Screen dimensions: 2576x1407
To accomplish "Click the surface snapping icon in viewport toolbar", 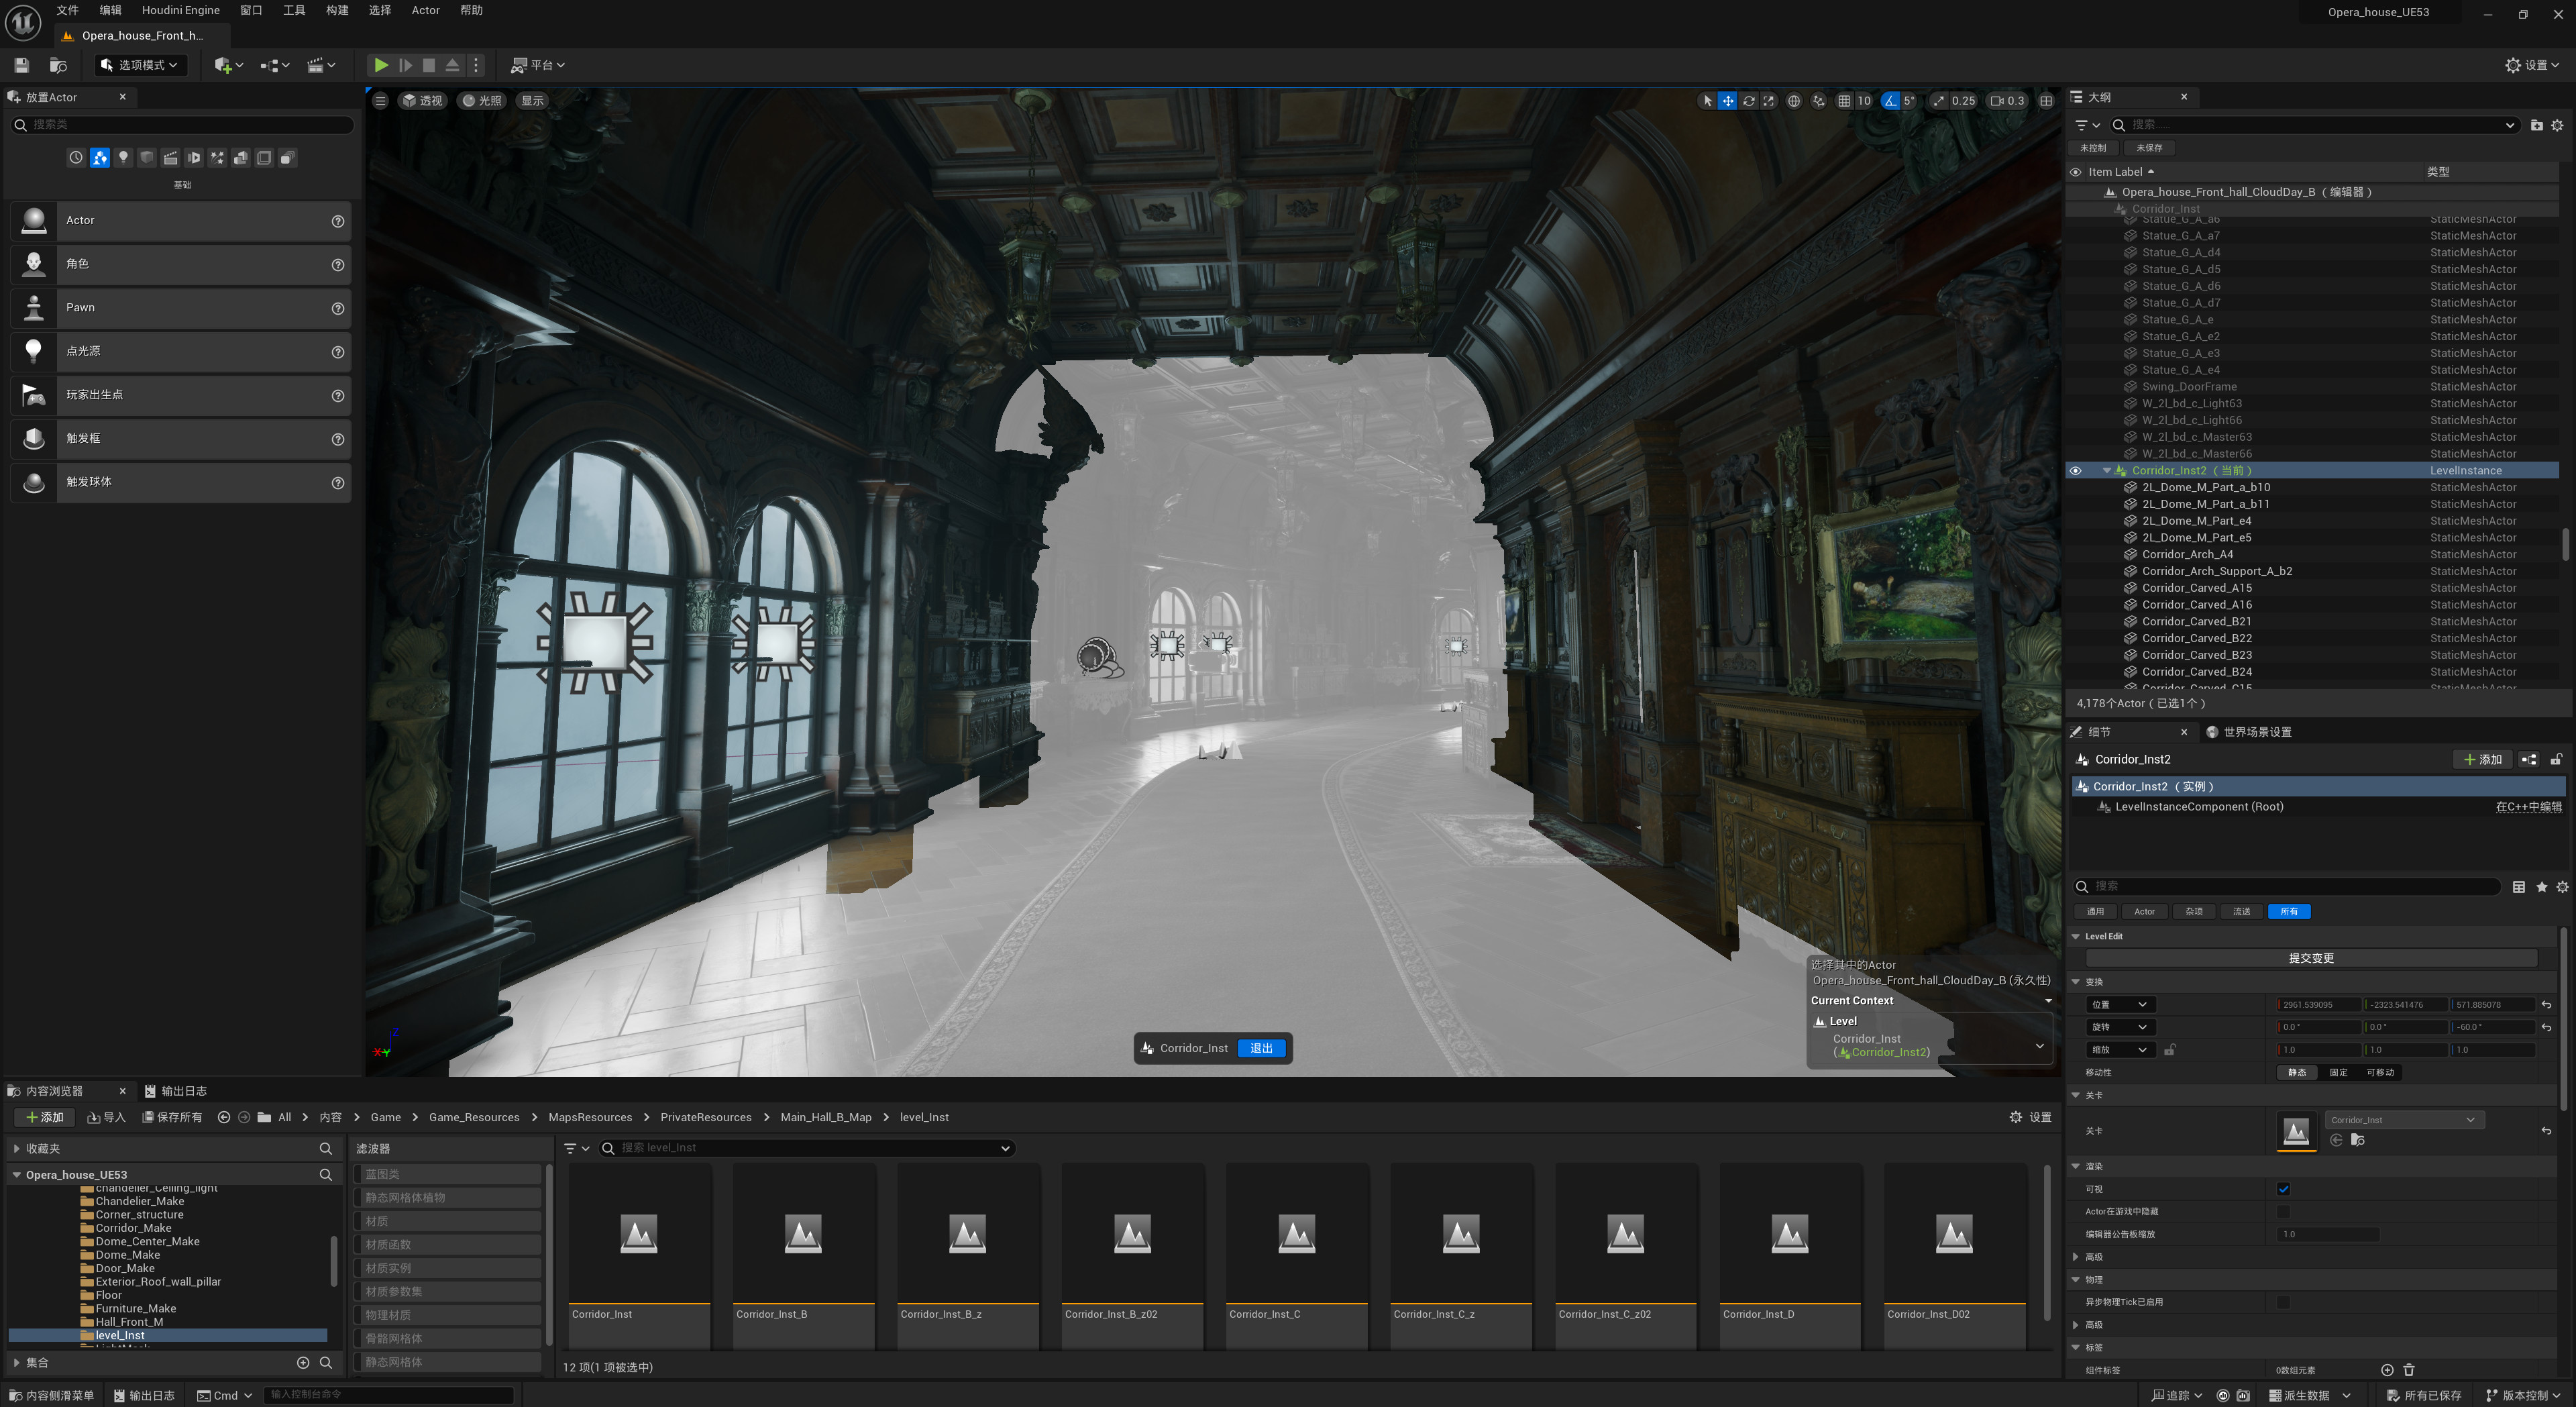I will (x=1818, y=101).
